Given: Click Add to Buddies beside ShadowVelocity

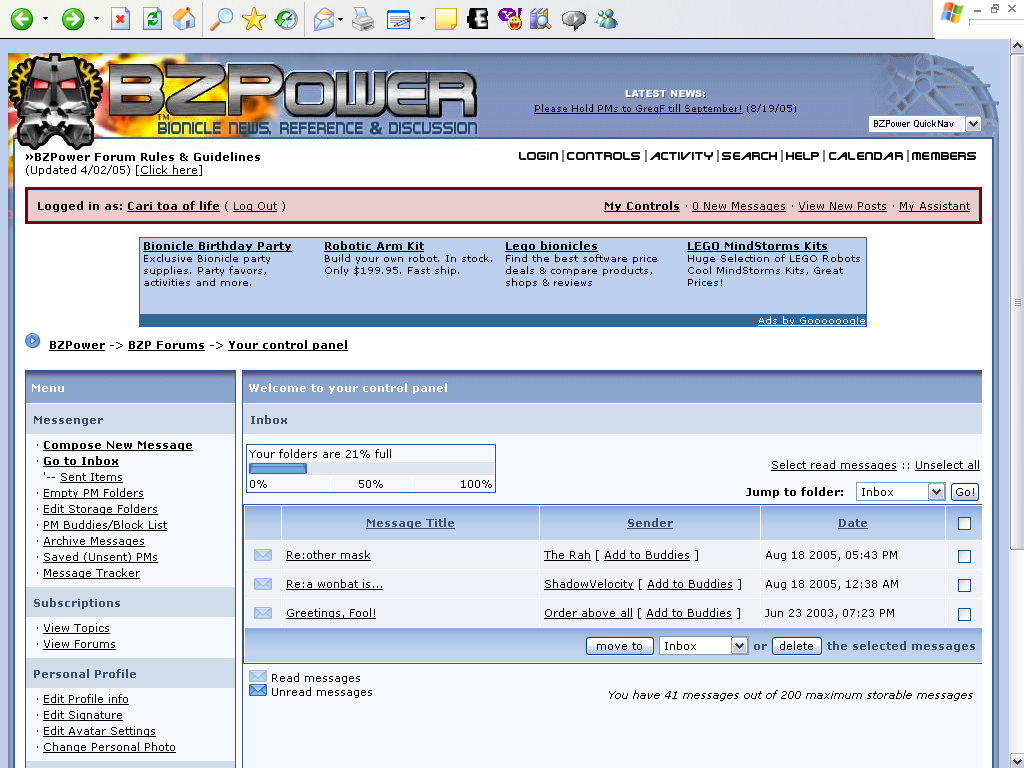Looking at the screenshot, I should pos(690,584).
